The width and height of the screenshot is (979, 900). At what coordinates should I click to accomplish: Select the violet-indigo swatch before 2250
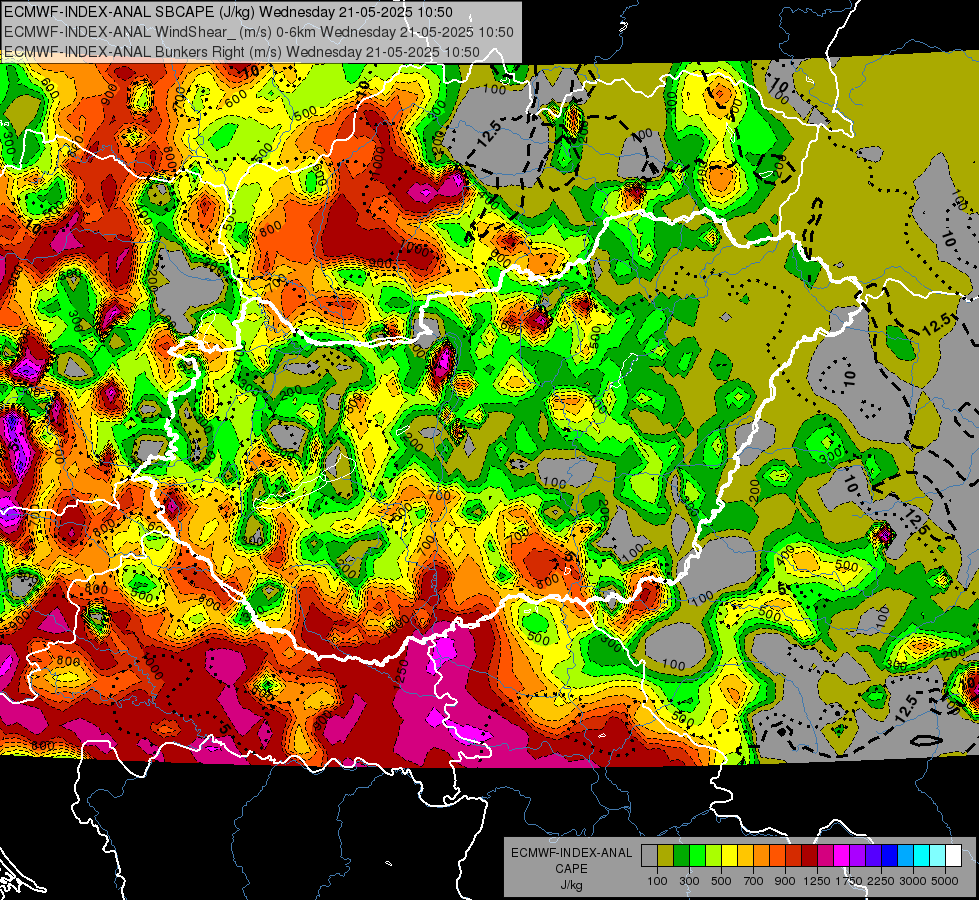click(x=873, y=856)
